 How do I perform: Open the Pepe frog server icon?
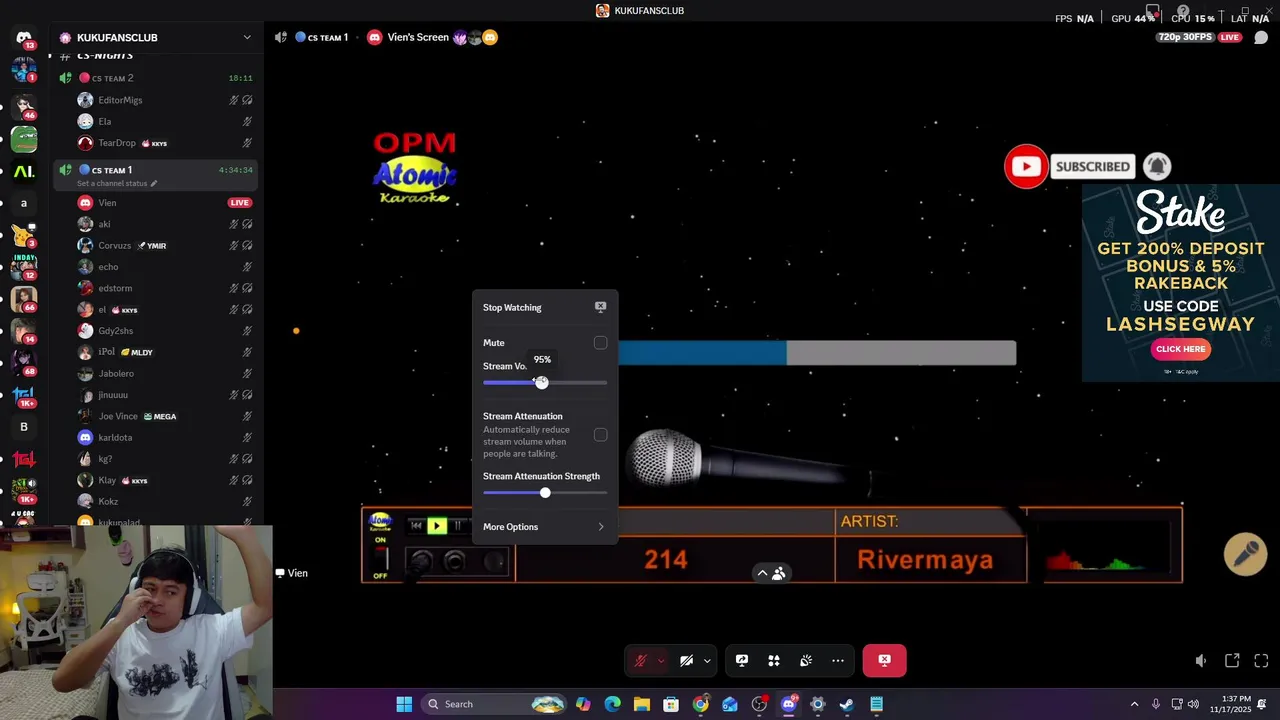point(24,138)
